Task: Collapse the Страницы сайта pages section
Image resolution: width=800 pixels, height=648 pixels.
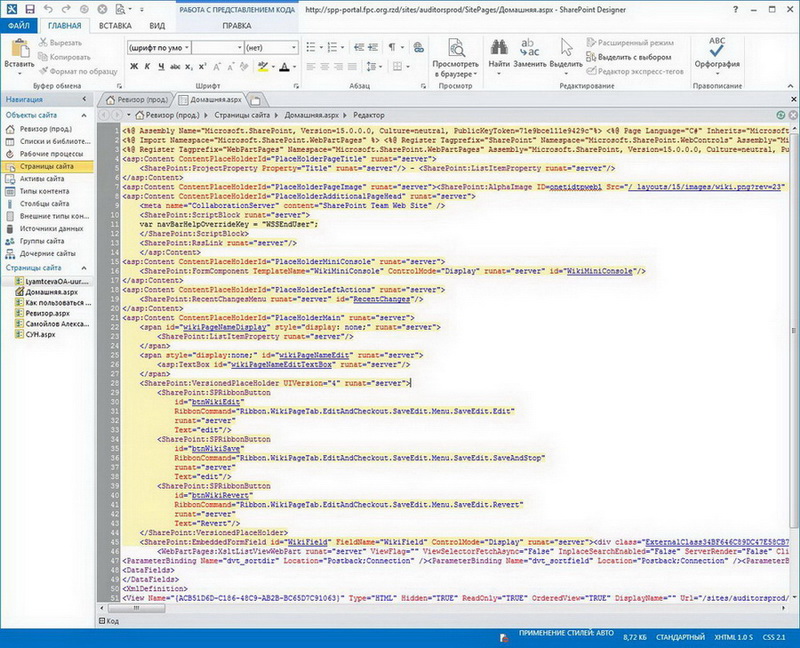Action: click(x=84, y=268)
